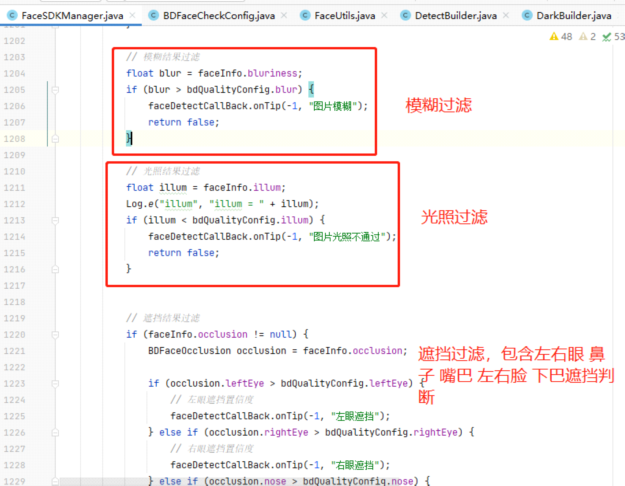Toggle fold end marker at line 1216

point(55,269)
